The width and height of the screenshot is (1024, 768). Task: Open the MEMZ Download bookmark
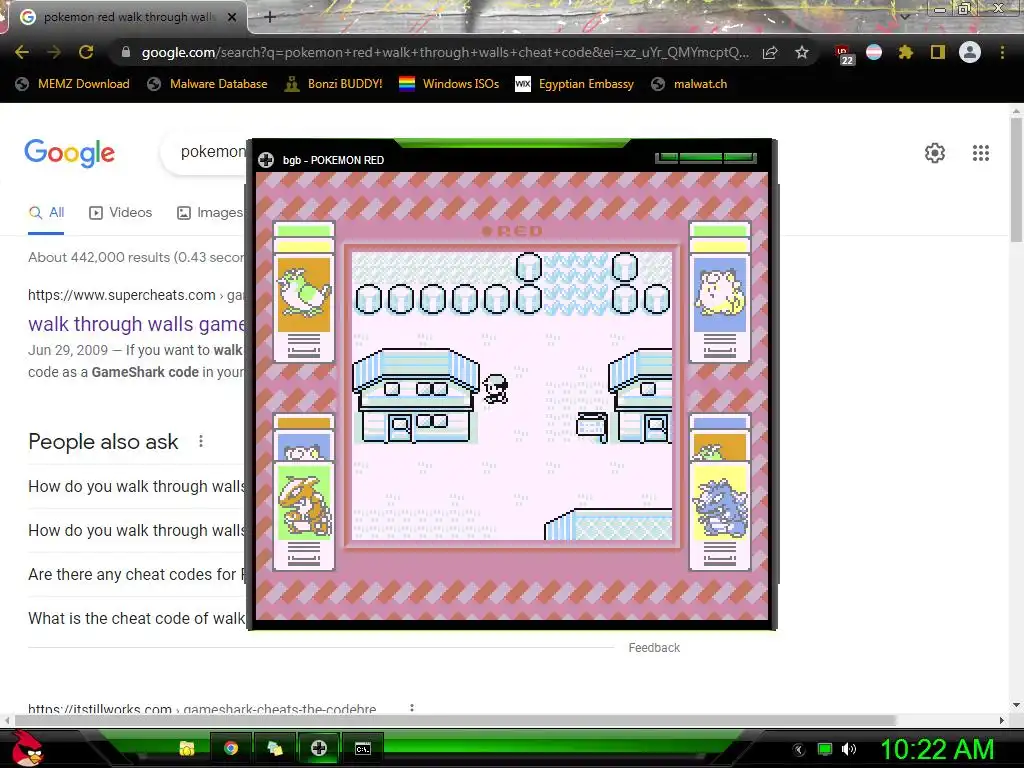pyautogui.click(x=72, y=84)
